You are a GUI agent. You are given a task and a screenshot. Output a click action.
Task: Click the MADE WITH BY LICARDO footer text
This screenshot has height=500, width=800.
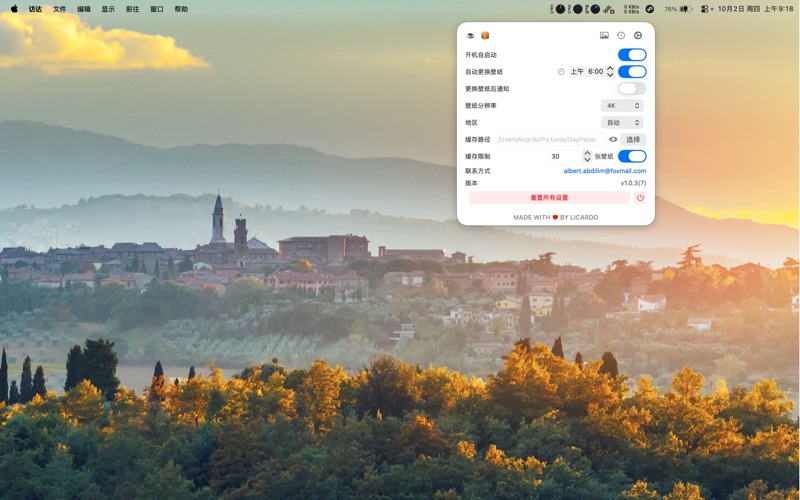point(556,217)
